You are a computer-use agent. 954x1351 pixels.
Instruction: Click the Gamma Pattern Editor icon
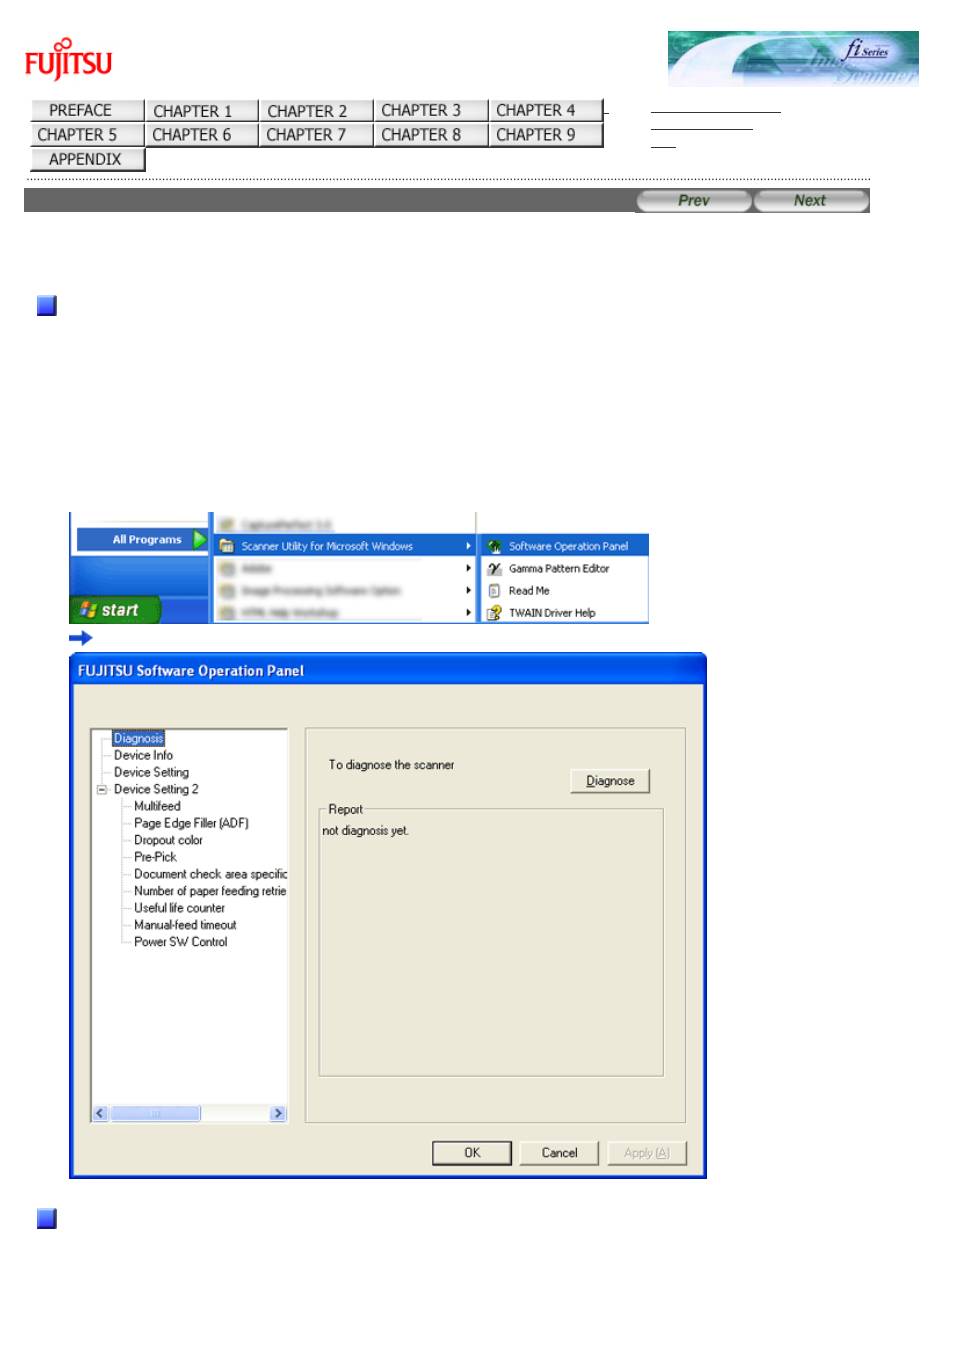[x=494, y=568]
